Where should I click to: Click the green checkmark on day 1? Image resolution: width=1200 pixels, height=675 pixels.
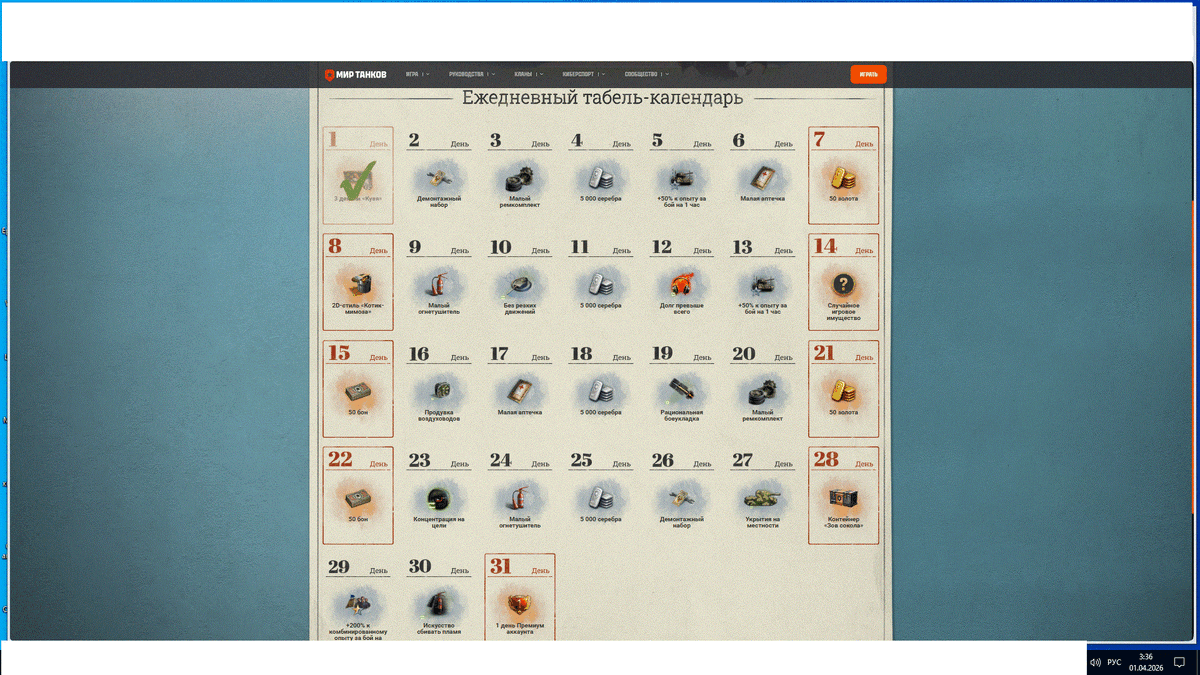click(x=358, y=180)
